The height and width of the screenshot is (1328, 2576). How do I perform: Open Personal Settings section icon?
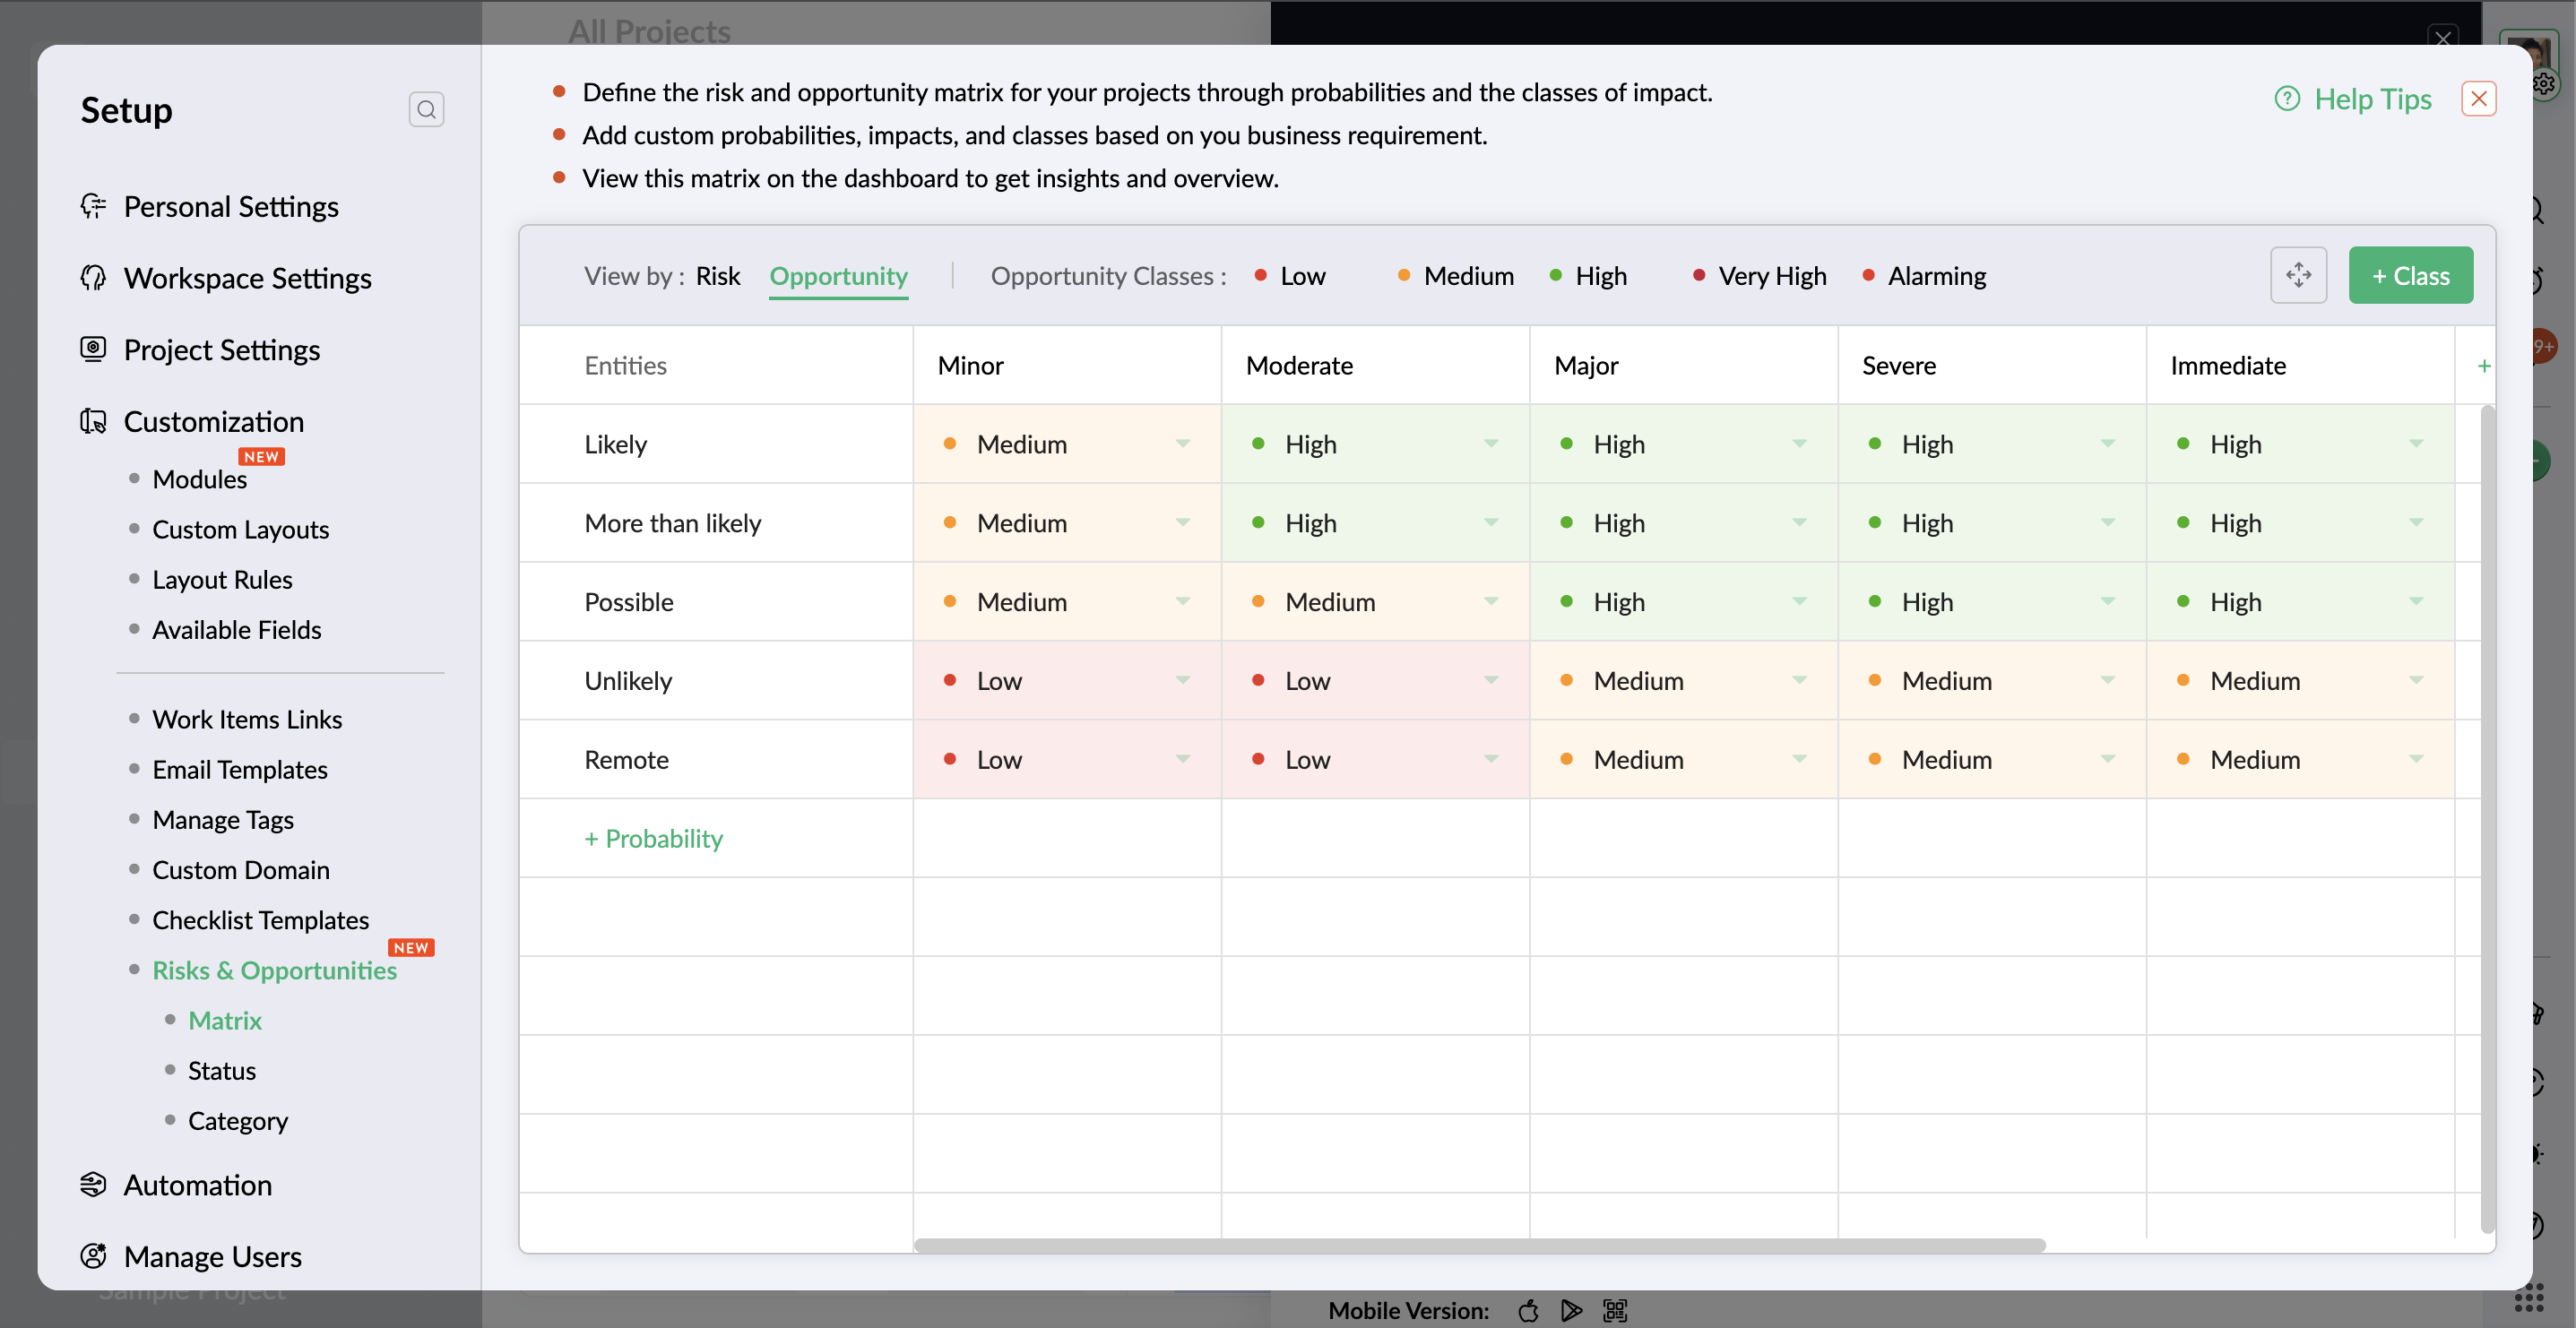click(x=93, y=206)
